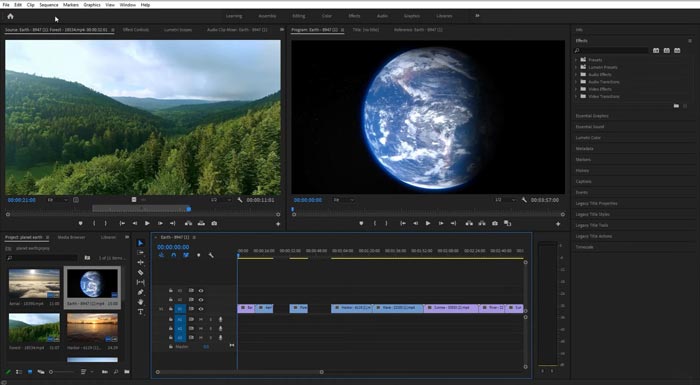
Task: Expand Video Transitions folder
Action: click(576, 96)
